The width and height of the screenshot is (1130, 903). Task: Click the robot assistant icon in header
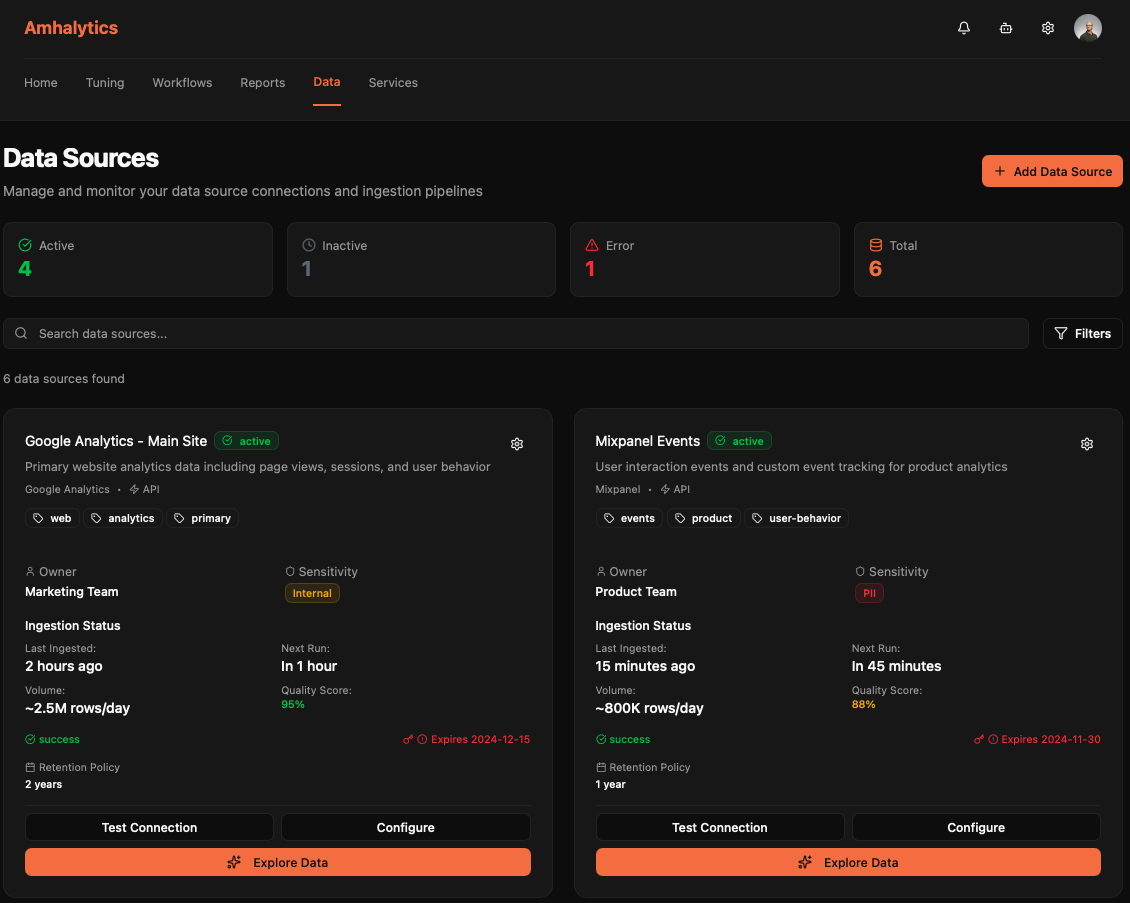coord(1006,28)
